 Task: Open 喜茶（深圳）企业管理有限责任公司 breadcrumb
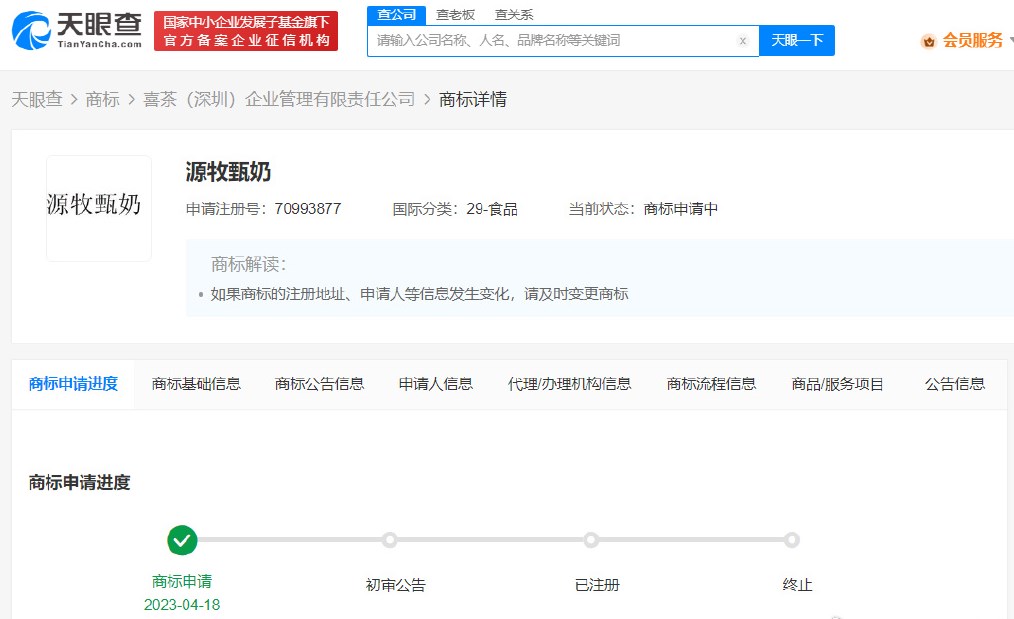pos(279,100)
